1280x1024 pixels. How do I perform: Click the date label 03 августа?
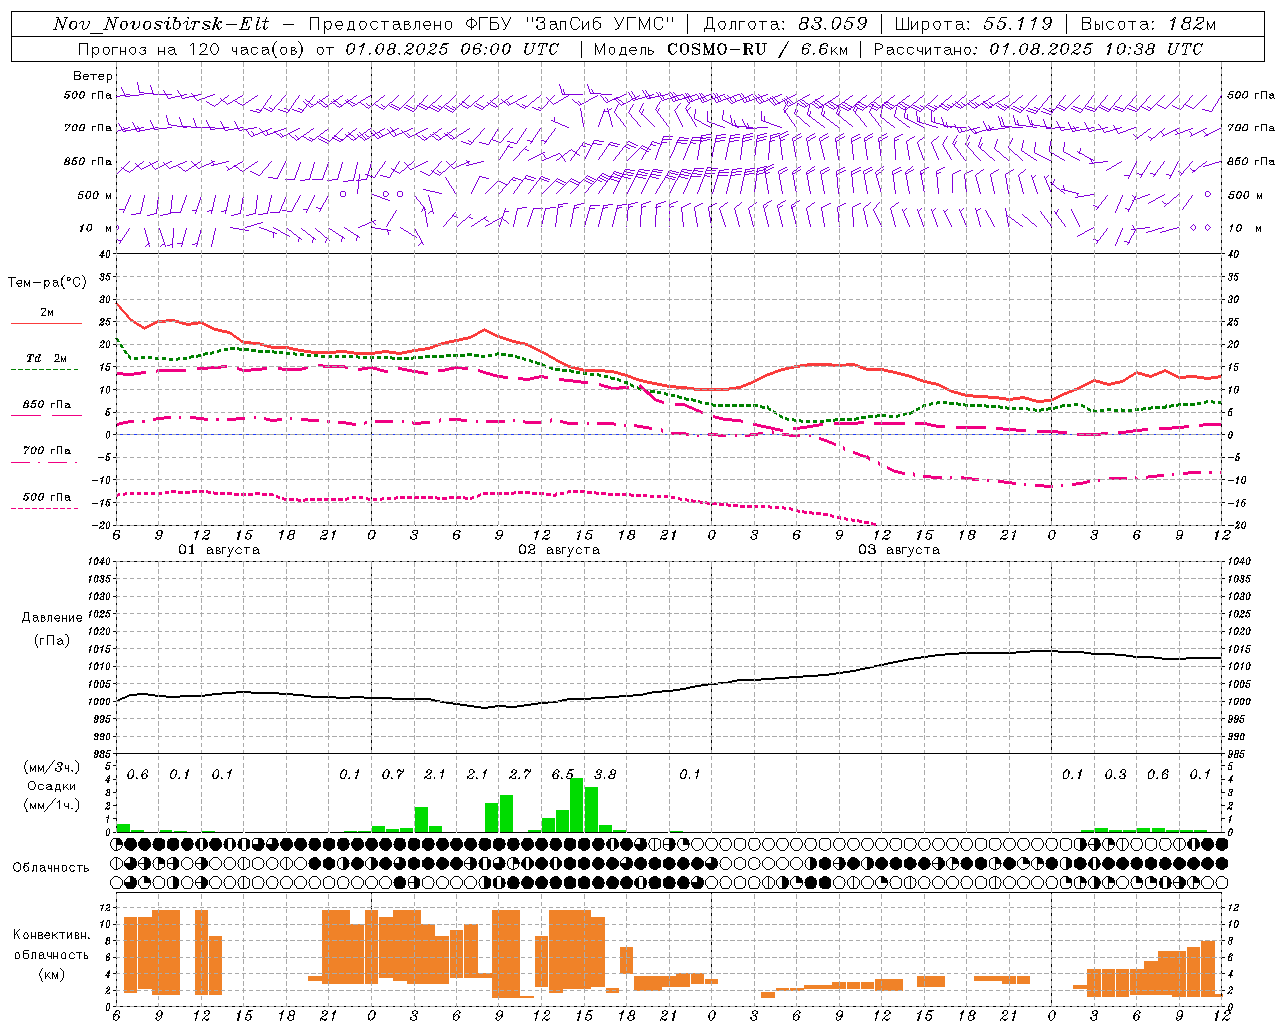[x=899, y=550]
